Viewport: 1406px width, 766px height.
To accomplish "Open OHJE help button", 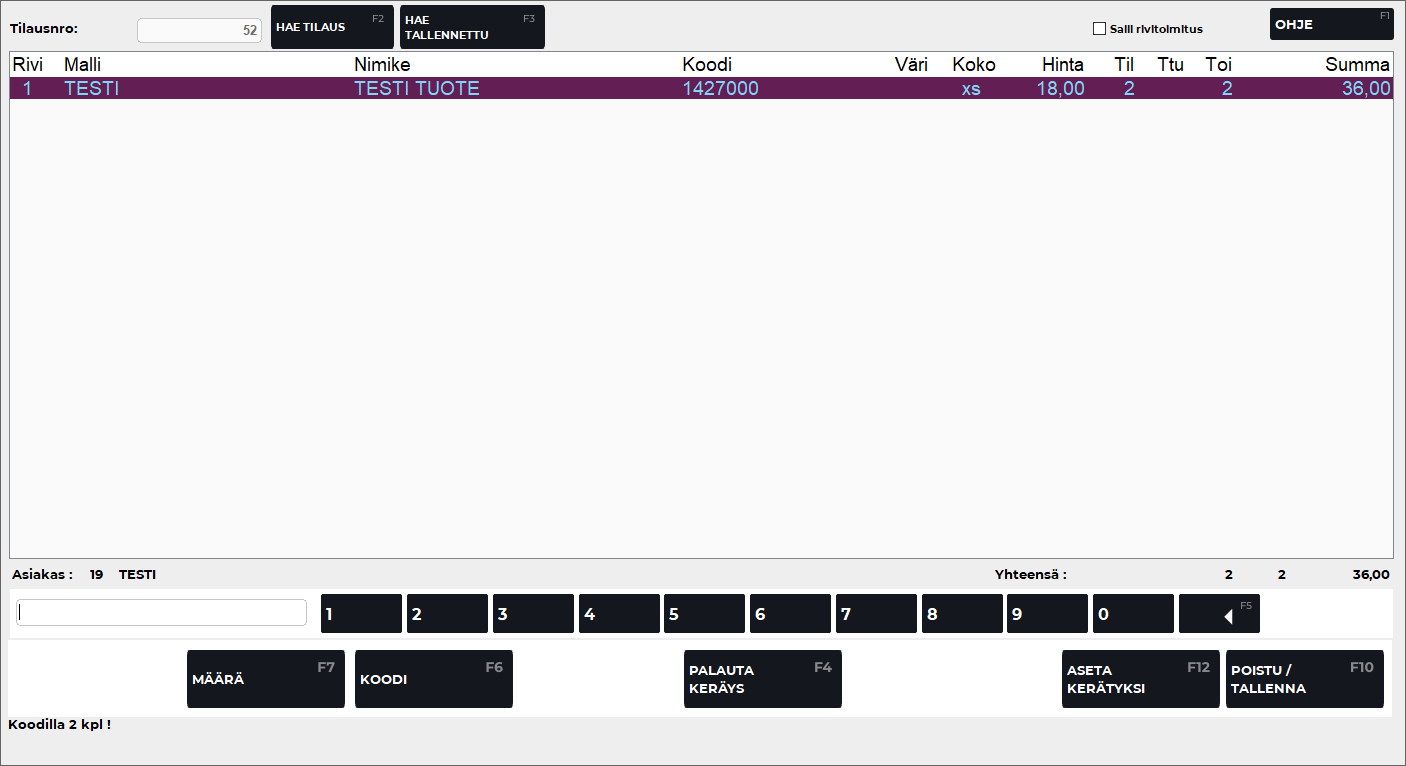I will [1330, 24].
